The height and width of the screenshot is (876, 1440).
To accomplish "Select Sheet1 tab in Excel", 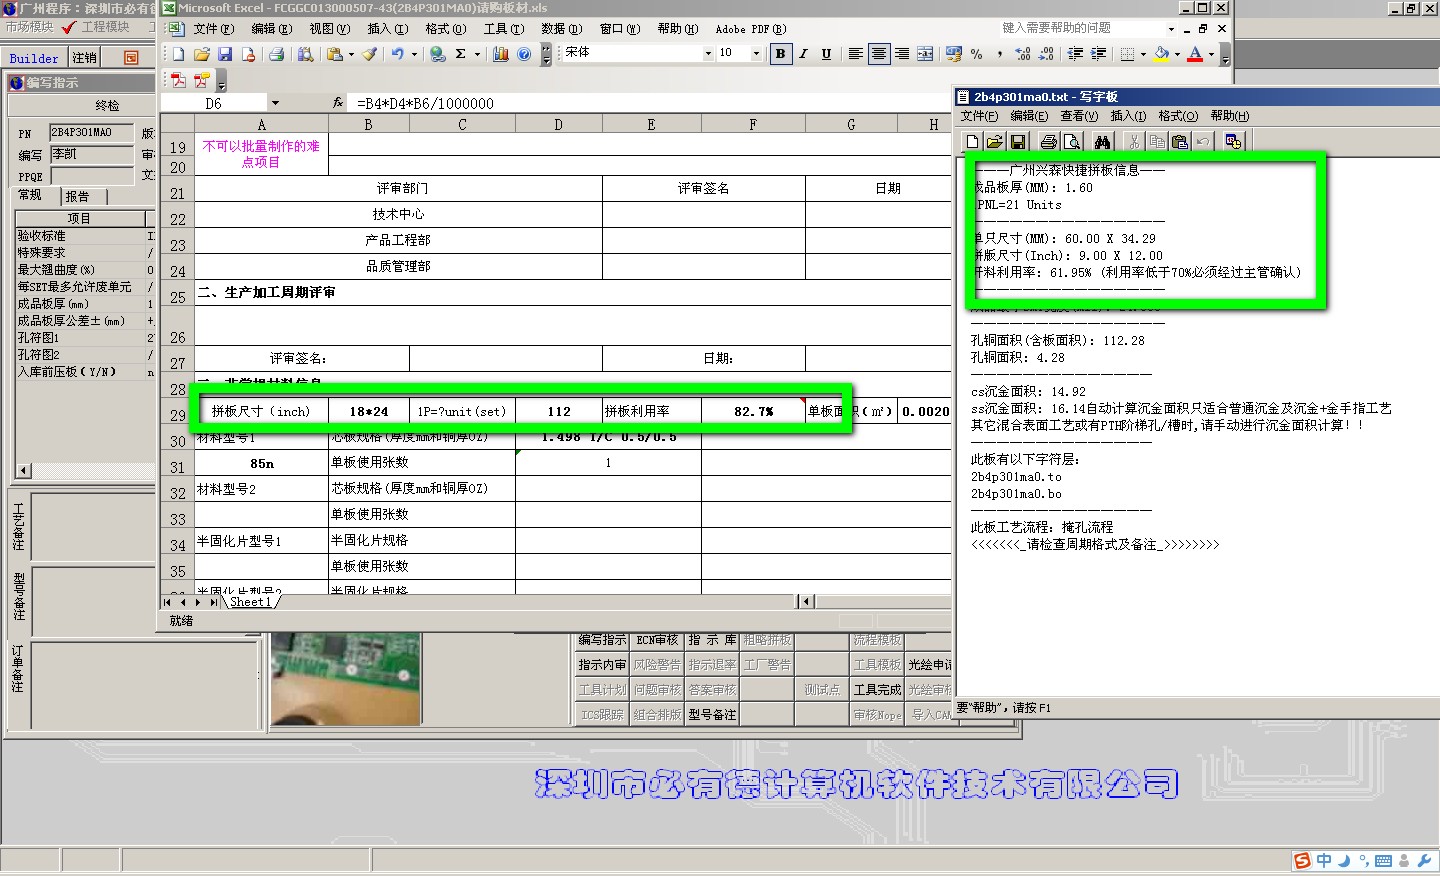I will coord(250,602).
